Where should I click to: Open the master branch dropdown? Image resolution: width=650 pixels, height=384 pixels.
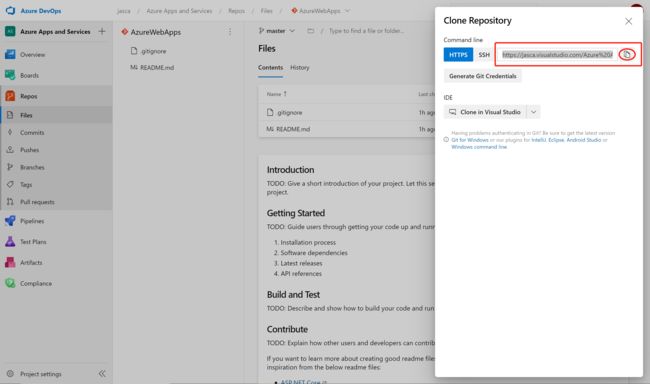[x=276, y=31]
